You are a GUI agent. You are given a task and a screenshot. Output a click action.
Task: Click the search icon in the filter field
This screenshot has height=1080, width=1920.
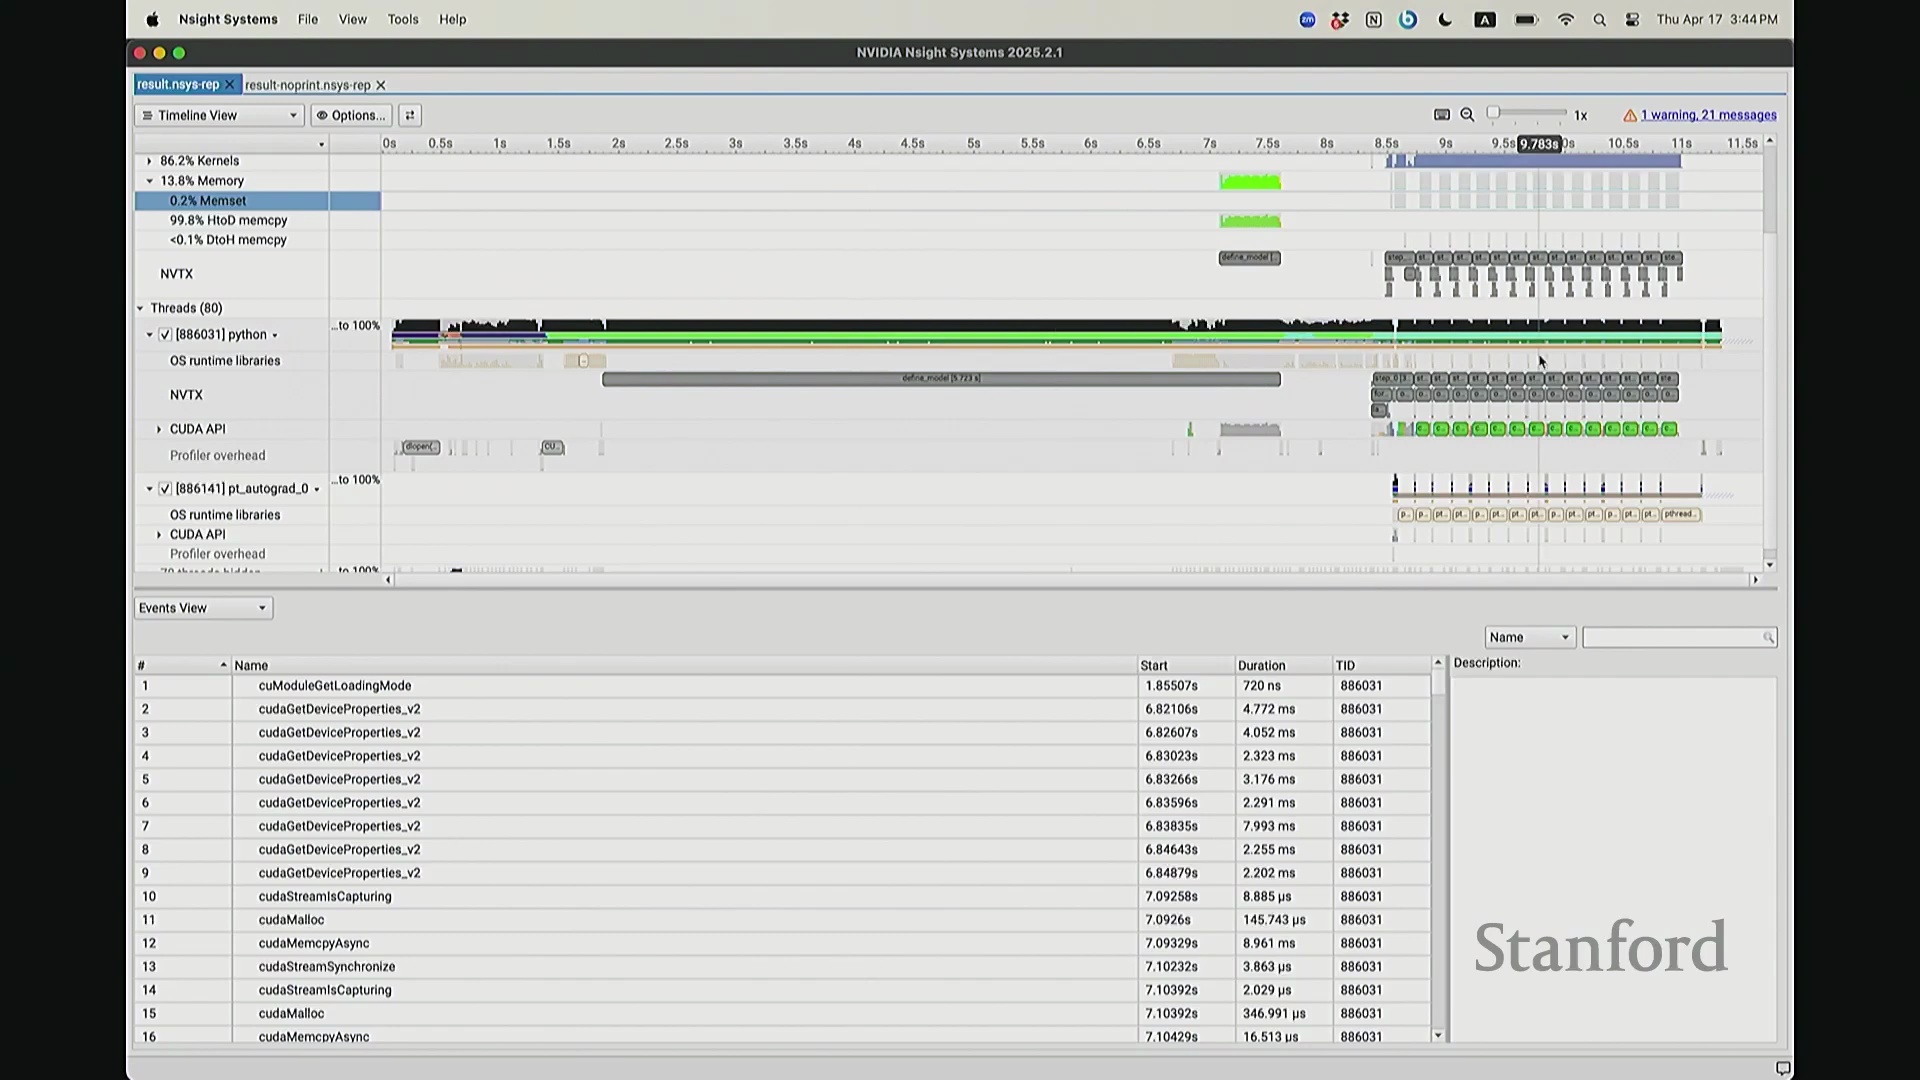[x=1768, y=638]
